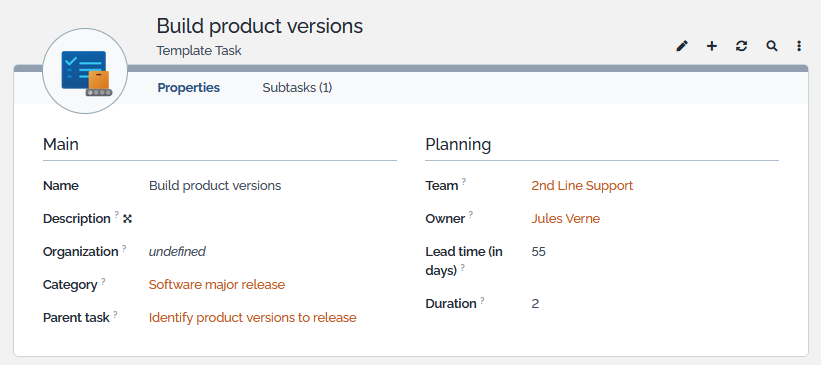Image resolution: width=821 pixels, height=365 pixels.
Task: Follow the Identify product versions to release link
Action: (252, 318)
